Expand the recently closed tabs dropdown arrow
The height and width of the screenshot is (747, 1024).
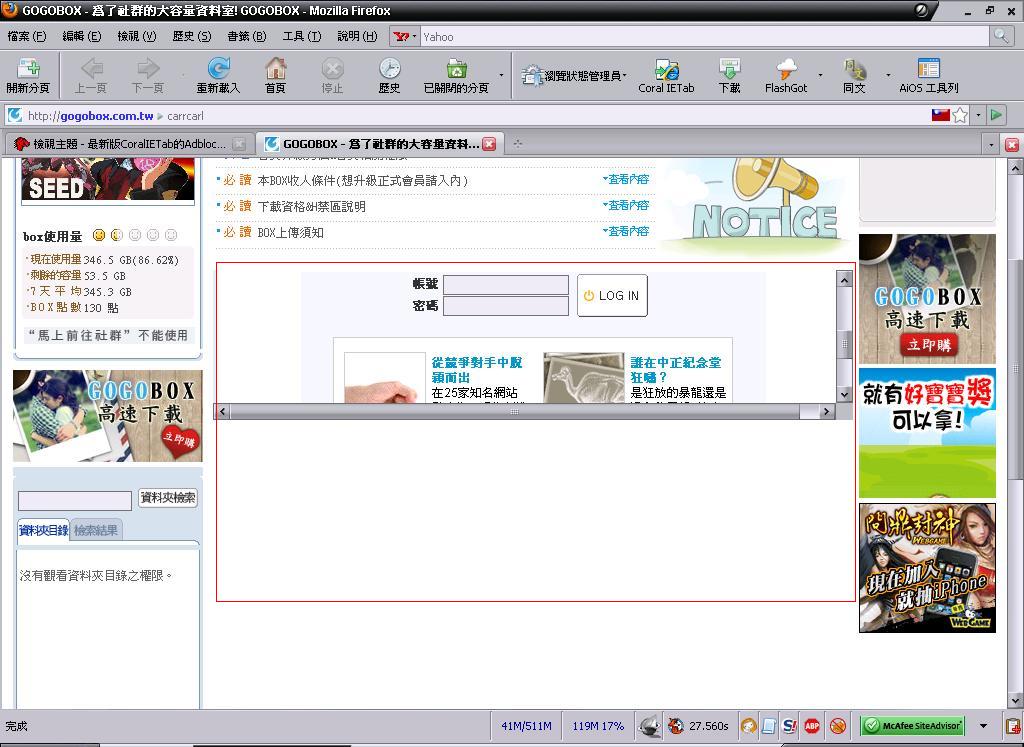[500, 75]
